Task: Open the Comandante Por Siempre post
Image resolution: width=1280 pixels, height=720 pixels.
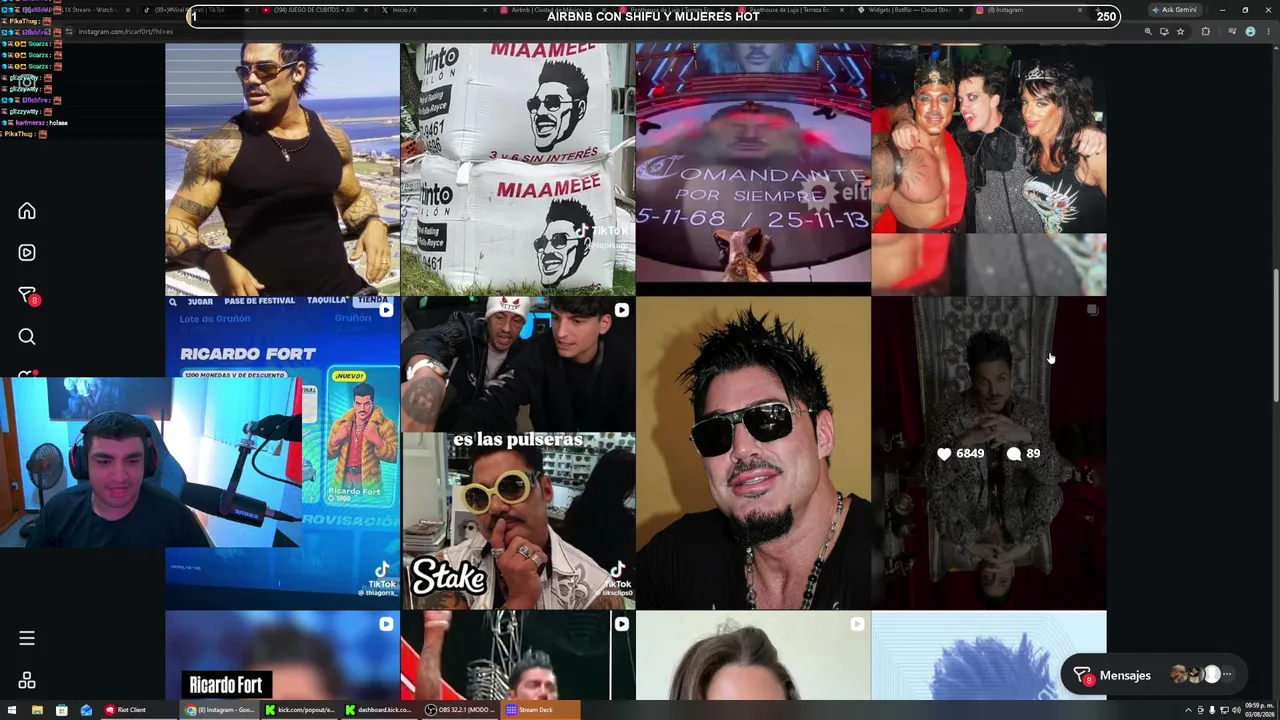Action: pos(753,168)
